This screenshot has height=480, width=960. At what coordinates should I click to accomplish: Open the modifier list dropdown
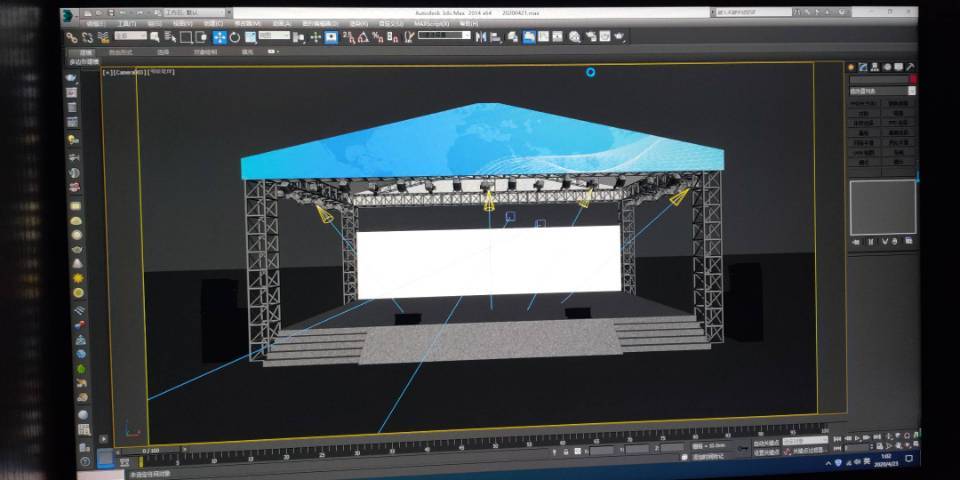(881, 90)
